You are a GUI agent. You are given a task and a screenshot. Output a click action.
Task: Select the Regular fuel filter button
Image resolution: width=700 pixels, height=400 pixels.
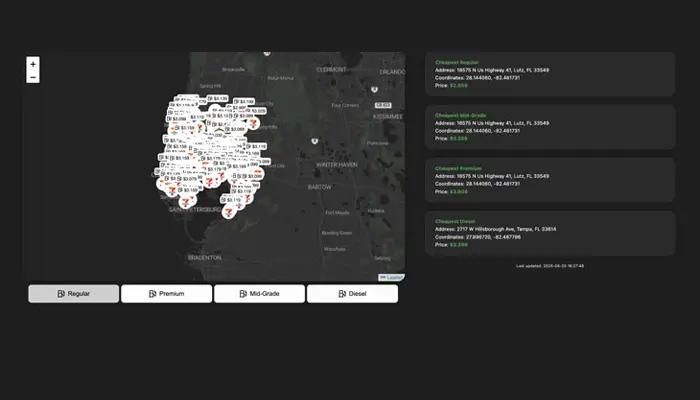[74, 294]
